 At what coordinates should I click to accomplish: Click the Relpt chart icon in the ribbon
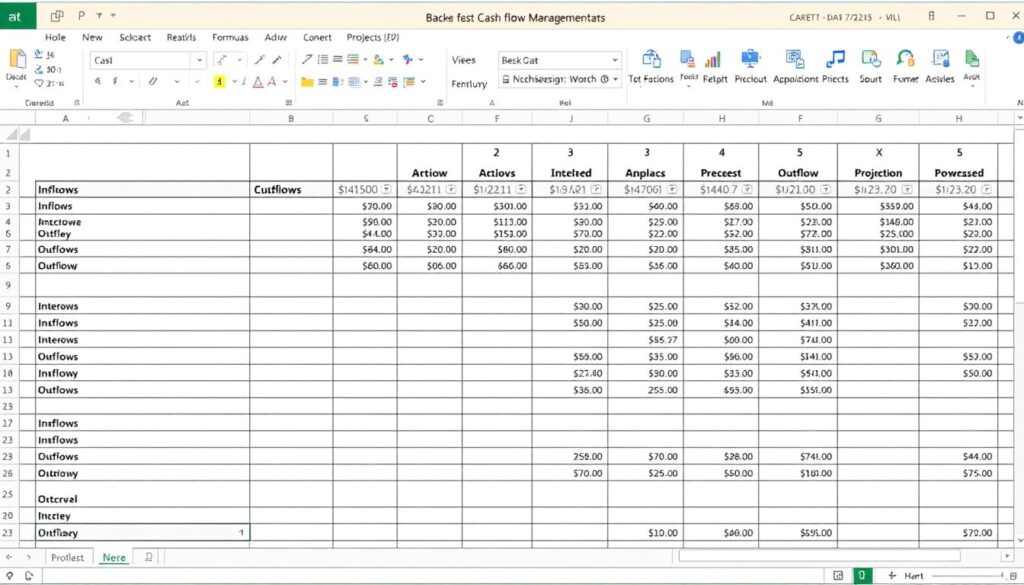click(x=713, y=60)
